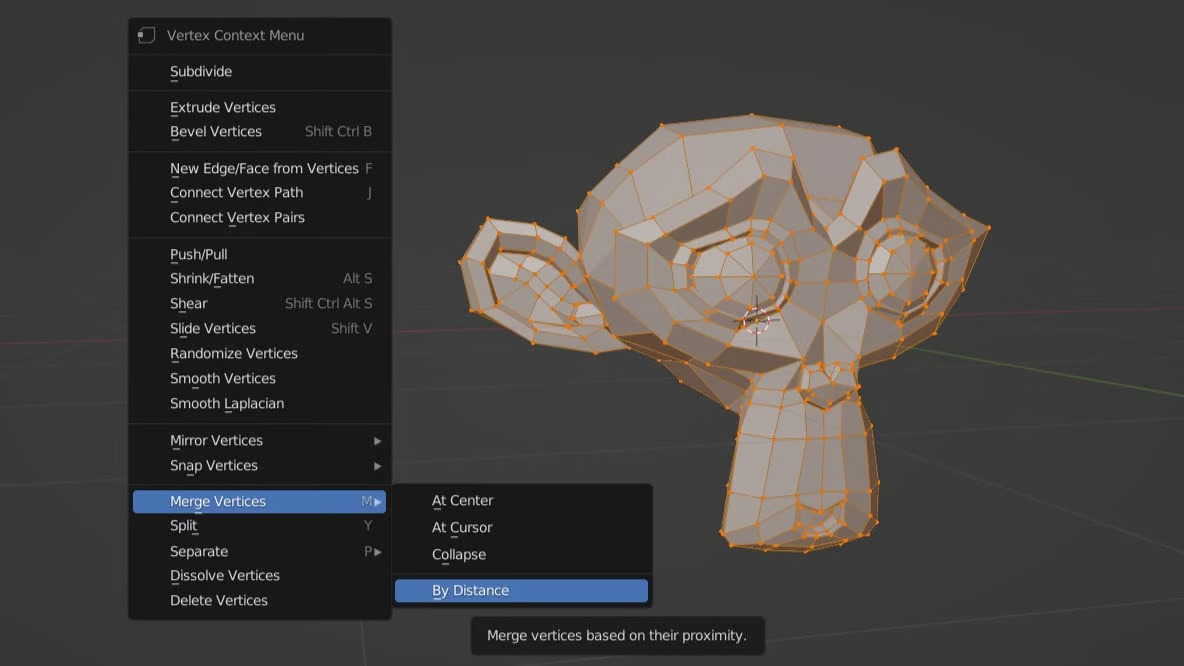The width and height of the screenshot is (1184, 666).
Task: Select Randomize Vertices
Action: click(233, 353)
